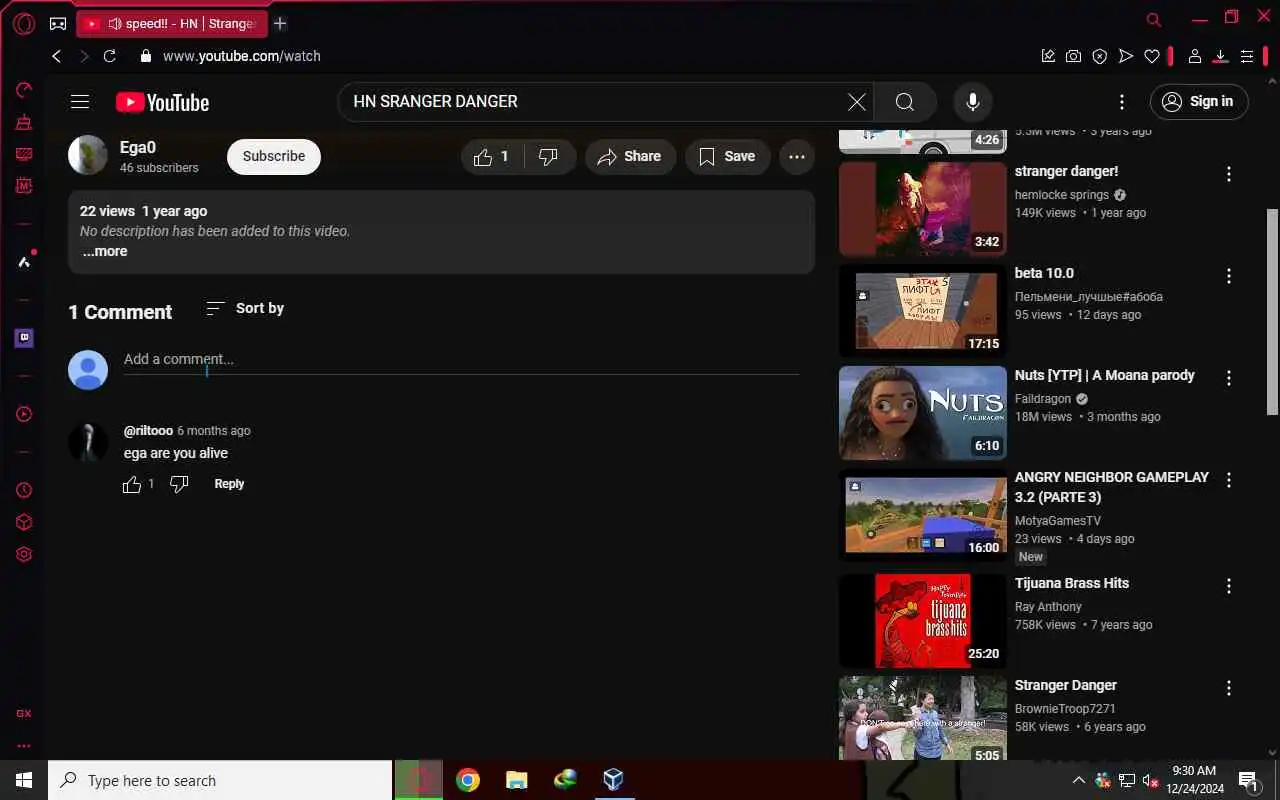1280x800 pixels.
Task: Open Extensions cube icon in sidebar
Action: [24, 522]
